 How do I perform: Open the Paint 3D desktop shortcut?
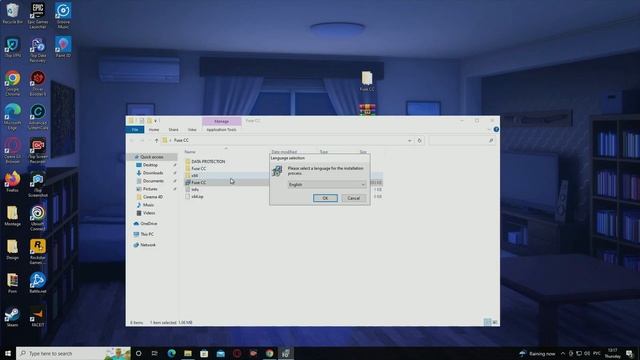pyautogui.click(x=63, y=47)
